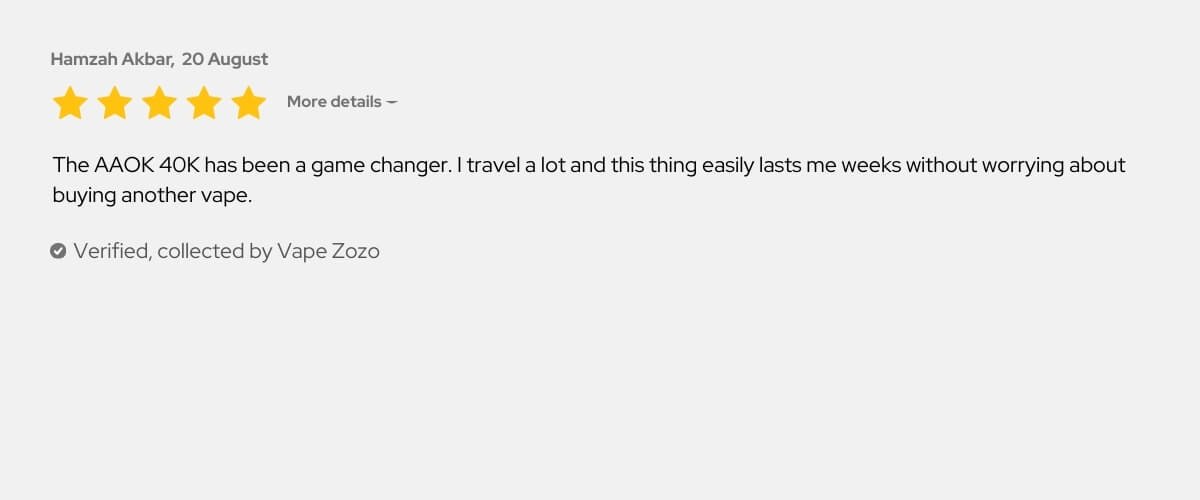Image resolution: width=1200 pixels, height=500 pixels.
Task: Click the verified checkmark badge icon
Action: [x=58, y=251]
